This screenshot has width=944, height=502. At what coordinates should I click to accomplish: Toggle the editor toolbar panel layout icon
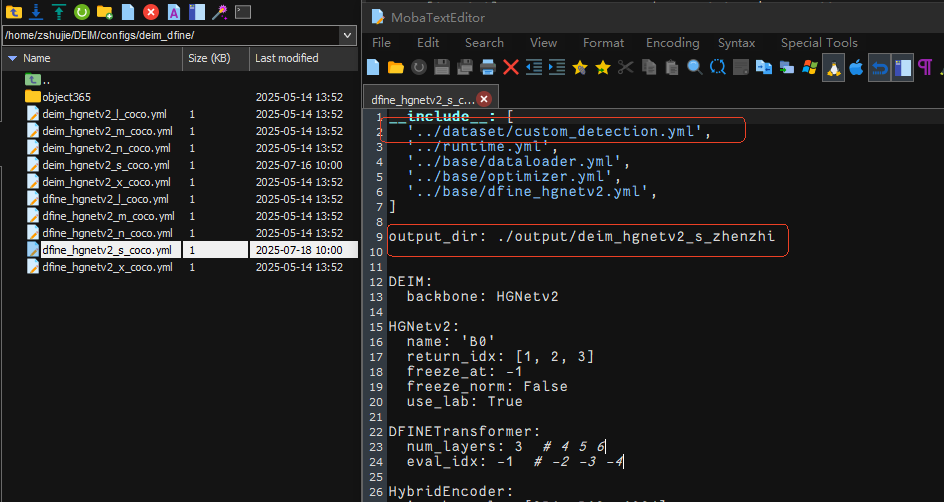pos(902,67)
